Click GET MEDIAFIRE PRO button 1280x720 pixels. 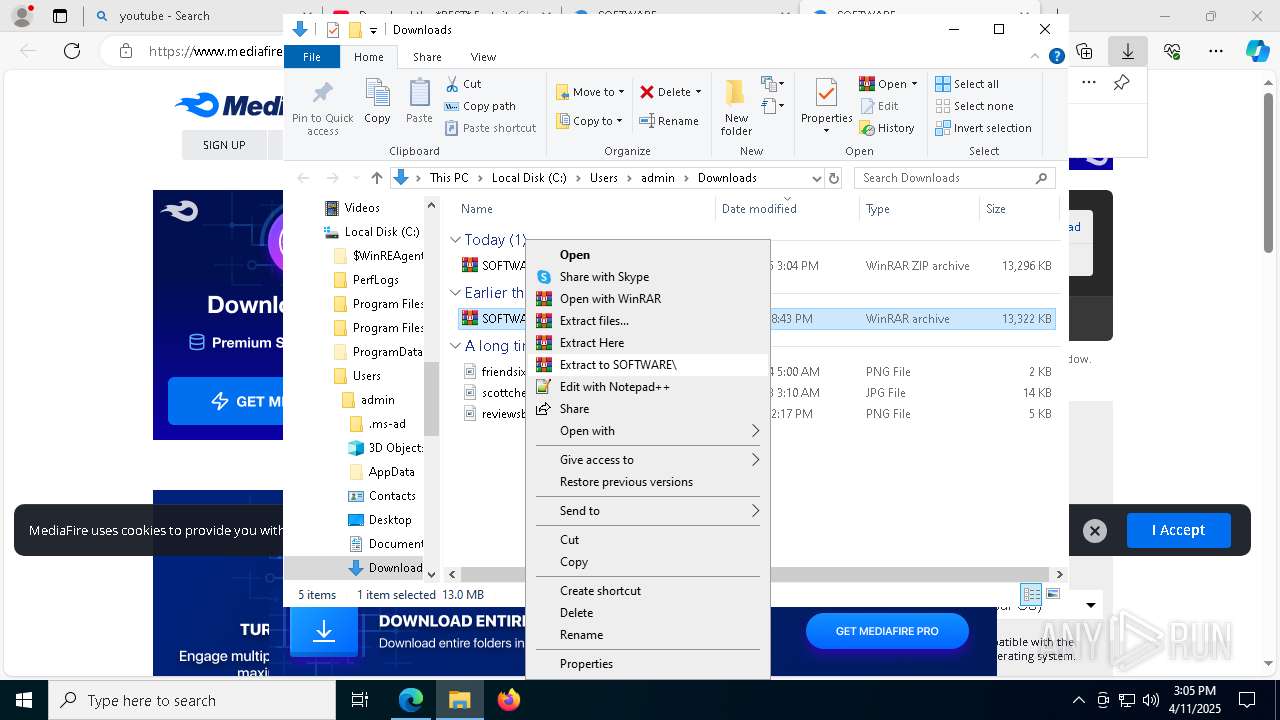pos(887,631)
